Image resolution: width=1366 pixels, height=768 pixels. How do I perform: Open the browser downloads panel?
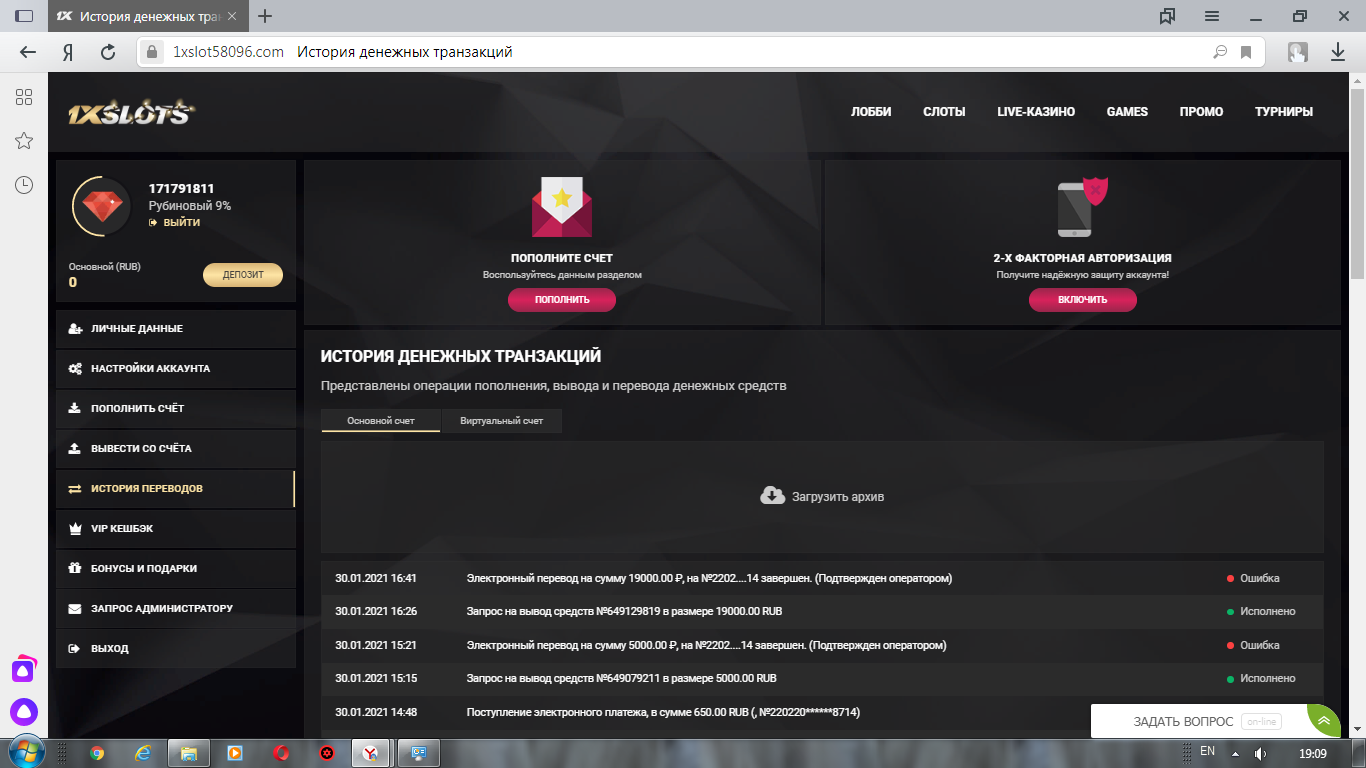click(x=1338, y=52)
